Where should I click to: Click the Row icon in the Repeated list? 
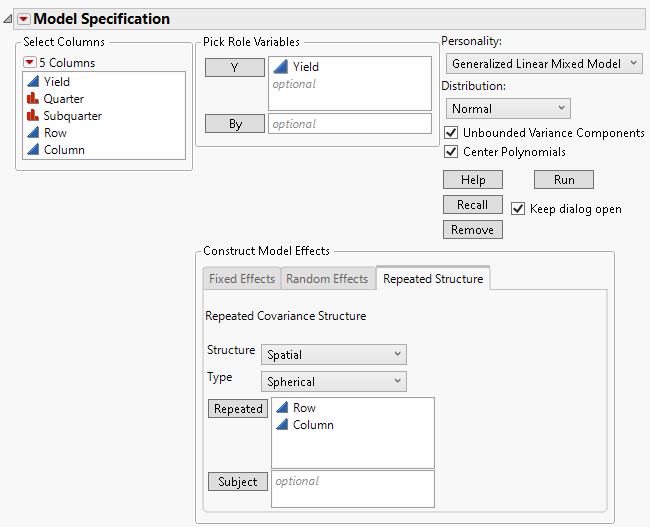coord(282,408)
